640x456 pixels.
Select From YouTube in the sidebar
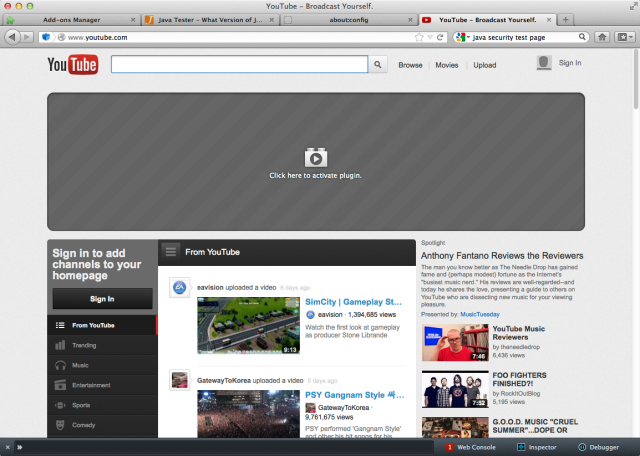102,325
